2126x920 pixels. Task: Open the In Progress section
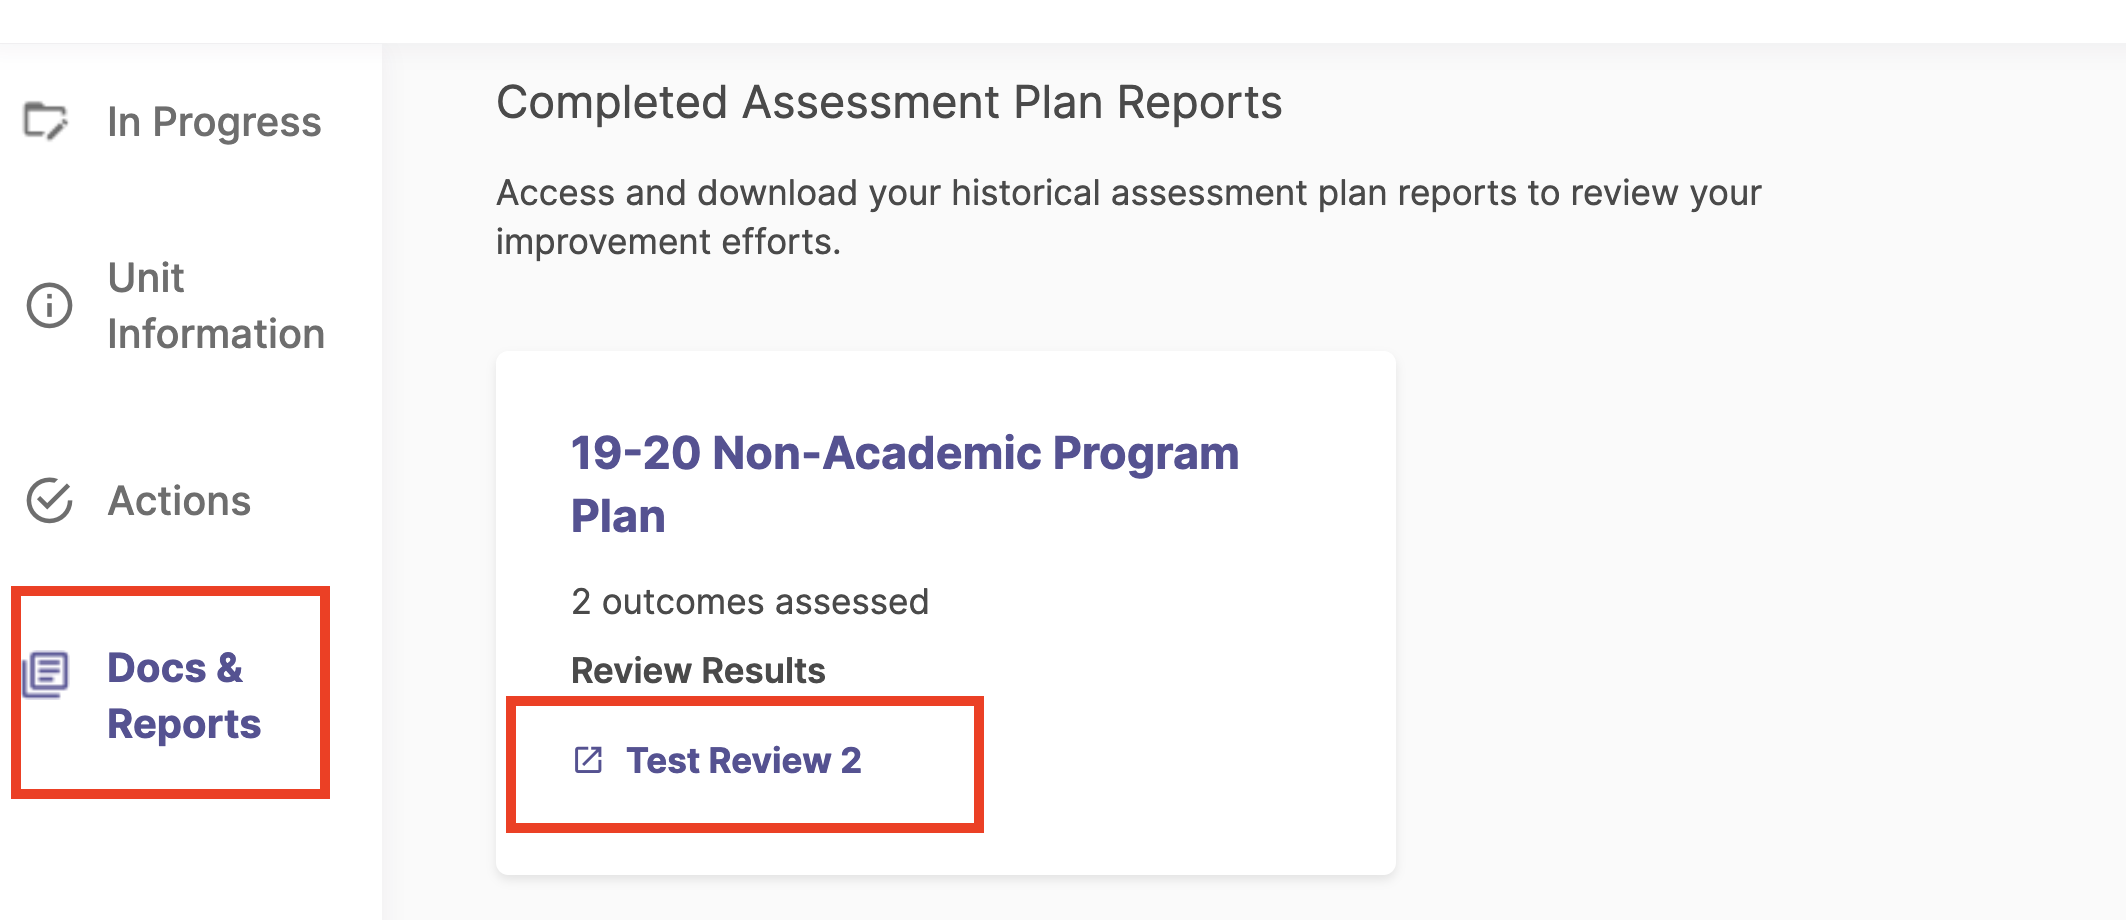(214, 122)
